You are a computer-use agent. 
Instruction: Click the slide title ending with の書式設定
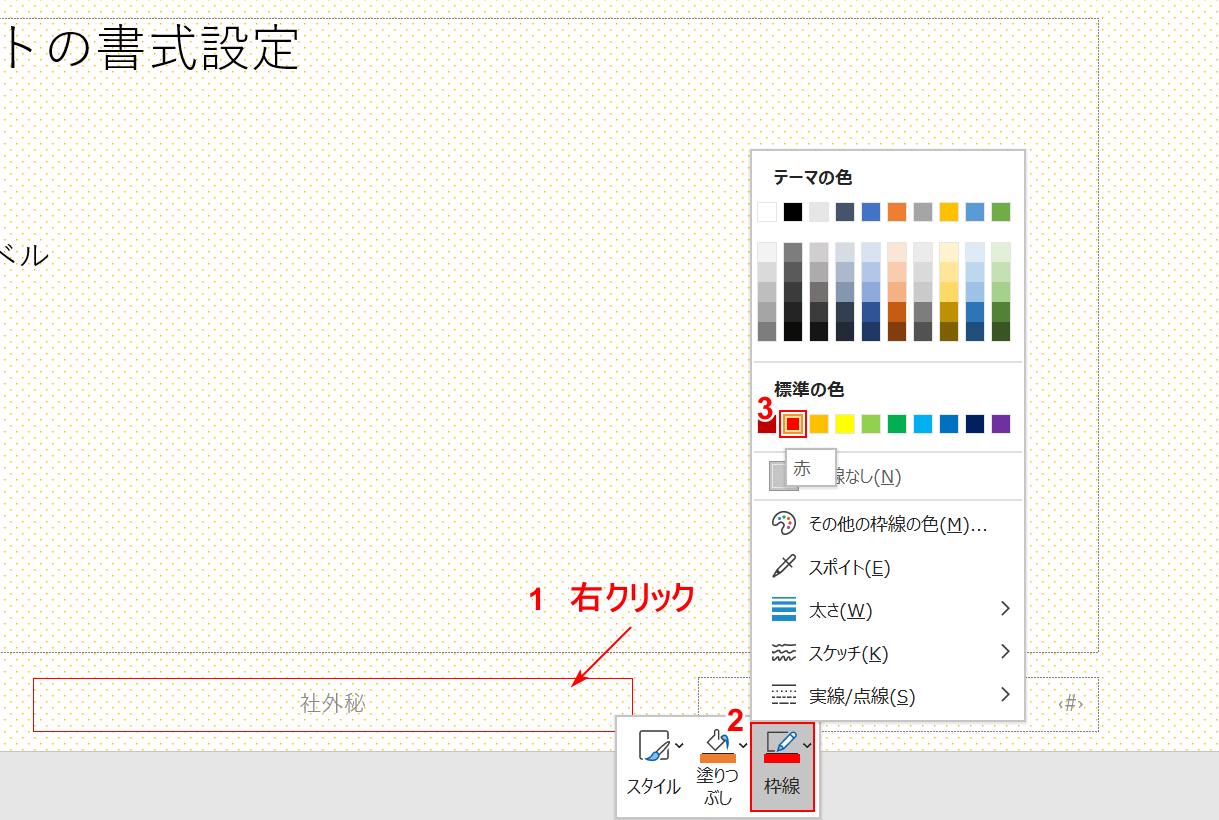click(x=150, y=47)
